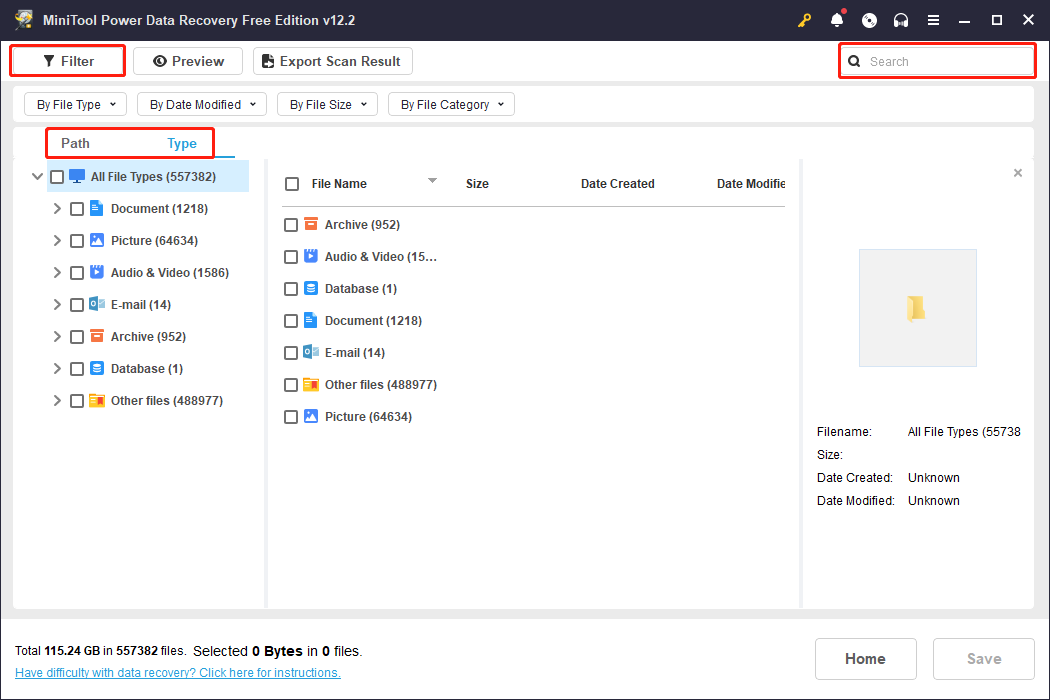Screen dimensions: 1050x700
Task: Select Database (1) tree row
Action: click(149, 368)
